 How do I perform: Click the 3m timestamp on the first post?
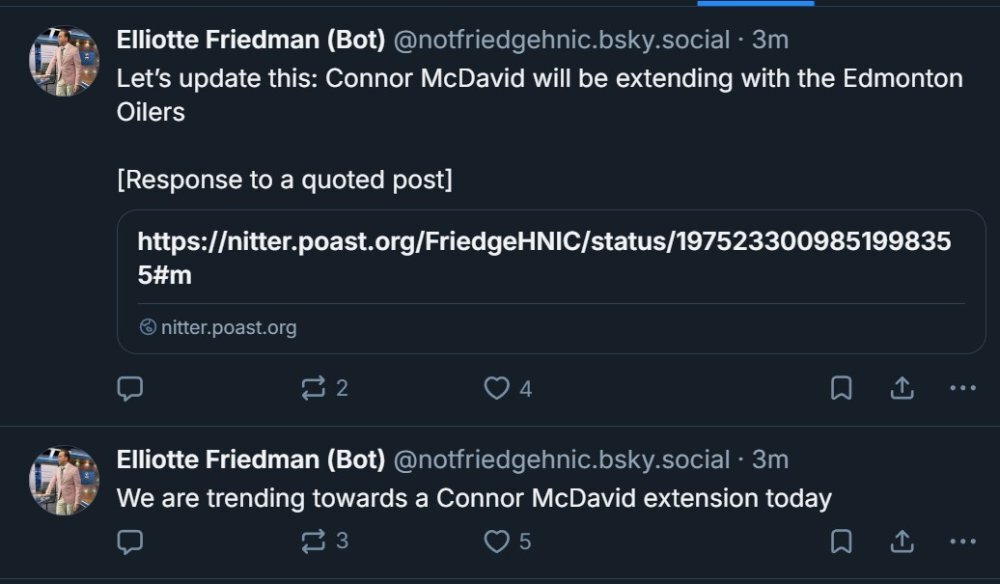(x=770, y=40)
